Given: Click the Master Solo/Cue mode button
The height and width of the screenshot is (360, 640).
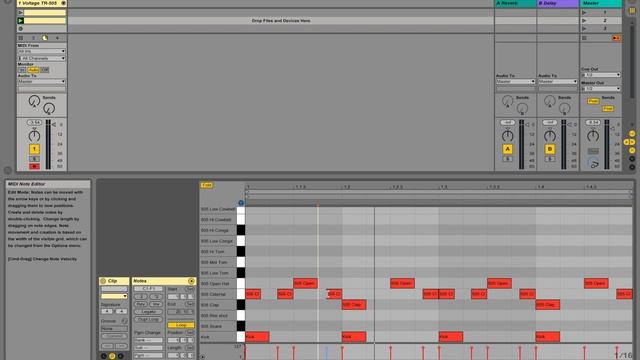Looking at the screenshot, I should 593,151.
